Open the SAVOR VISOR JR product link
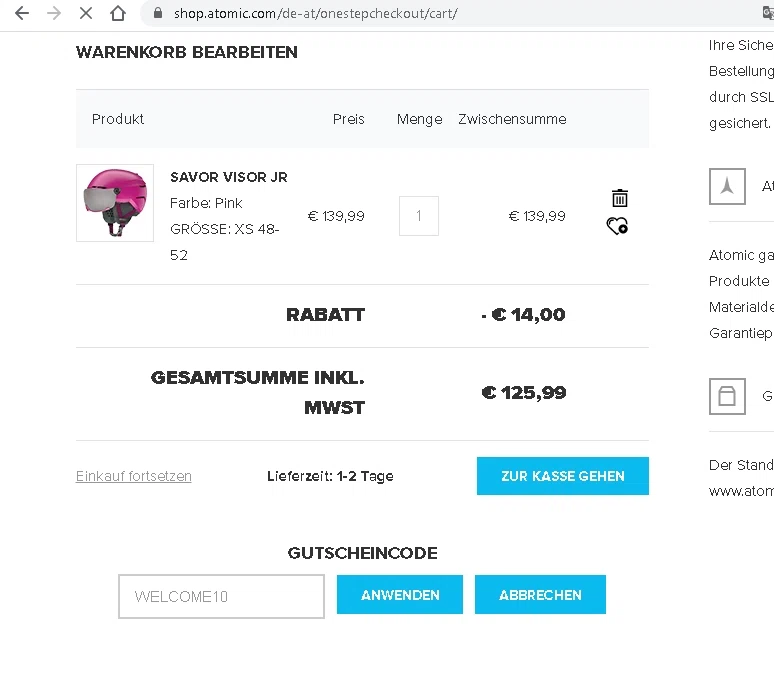The width and height of the screenshot is (774, 681). pos(229,177)
